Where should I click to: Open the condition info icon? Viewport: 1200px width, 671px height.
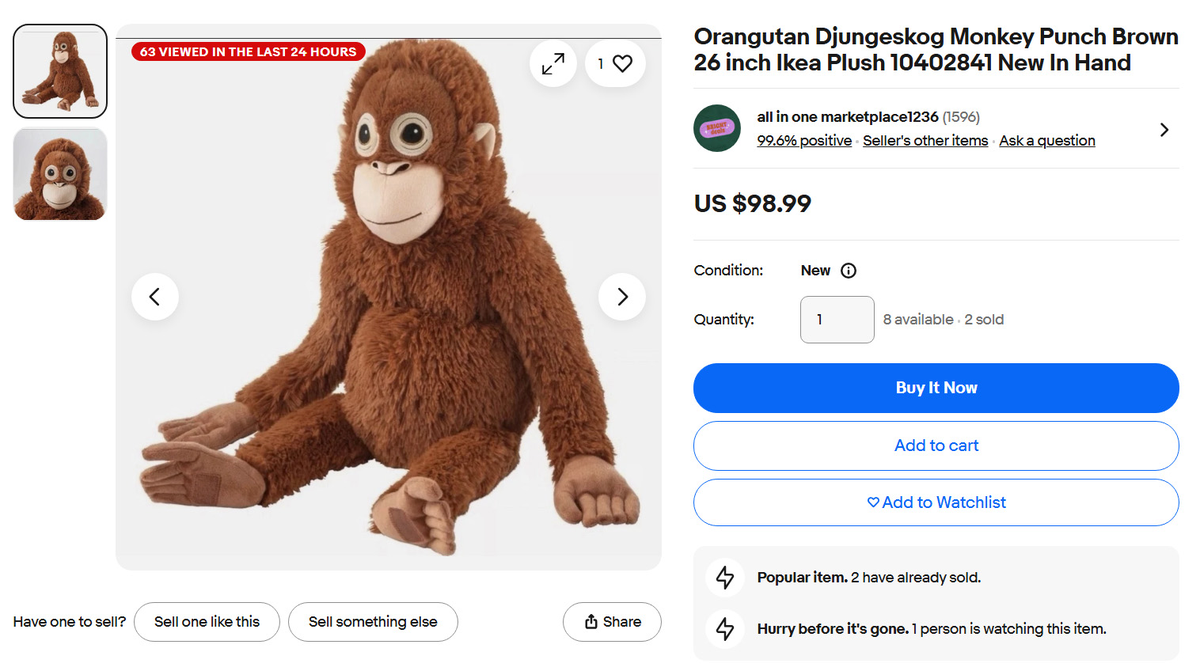coord(849,271)
